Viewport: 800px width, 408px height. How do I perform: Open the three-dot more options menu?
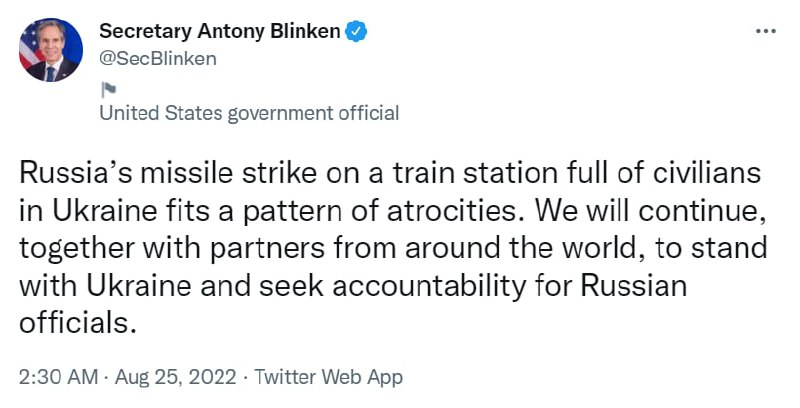765,31
